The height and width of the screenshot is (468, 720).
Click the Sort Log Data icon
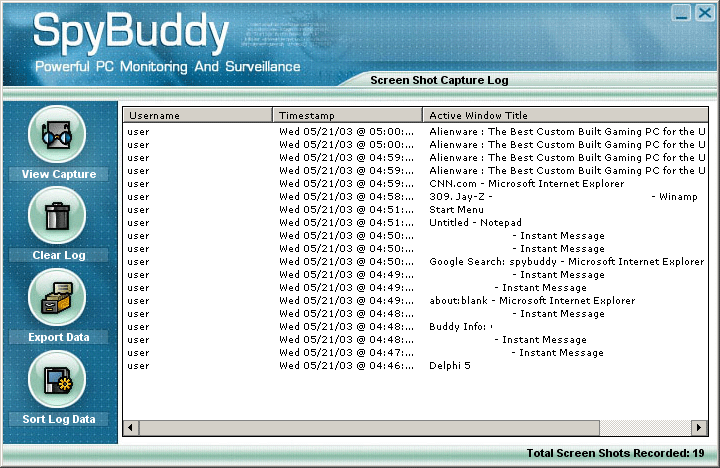click(58, 380)
